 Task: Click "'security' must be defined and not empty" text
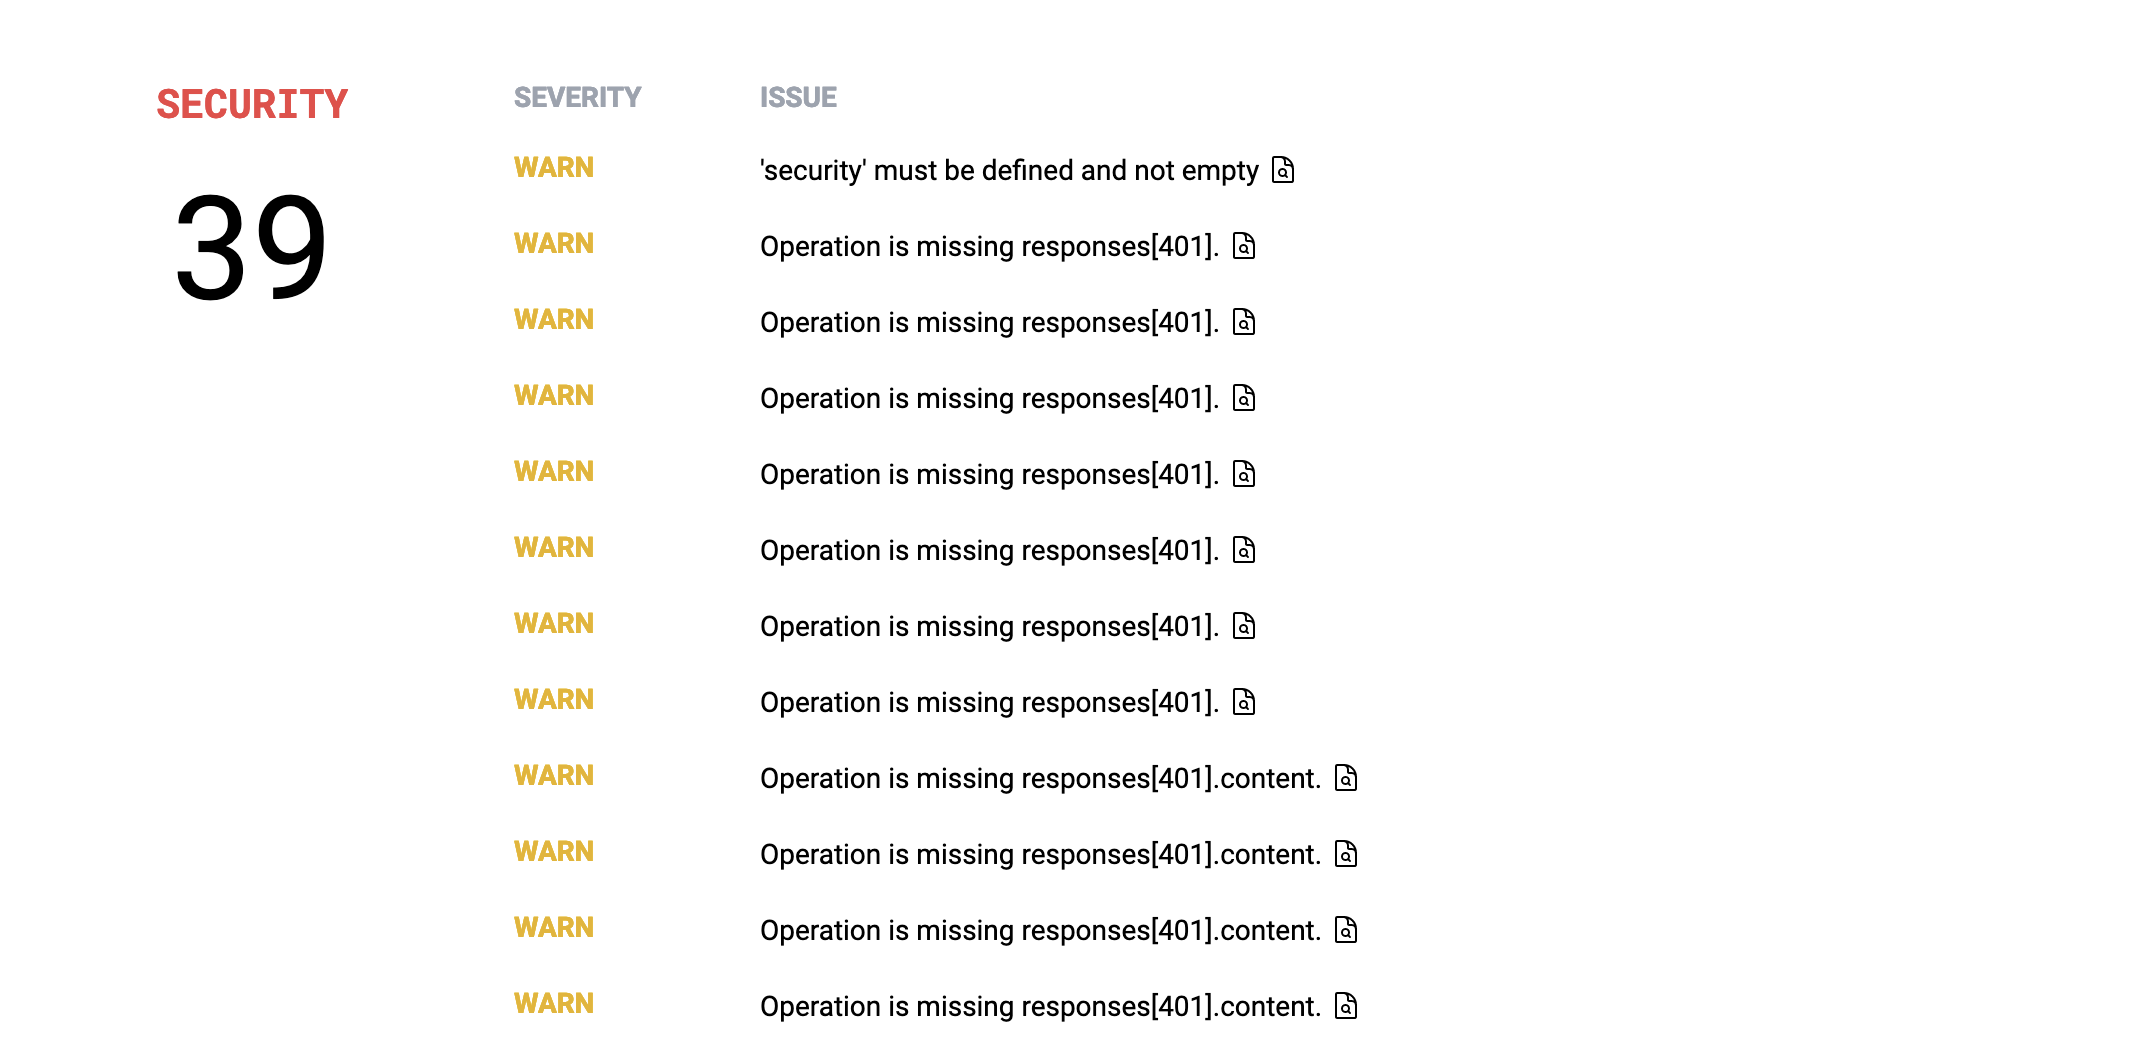(x=1009, y=171)
